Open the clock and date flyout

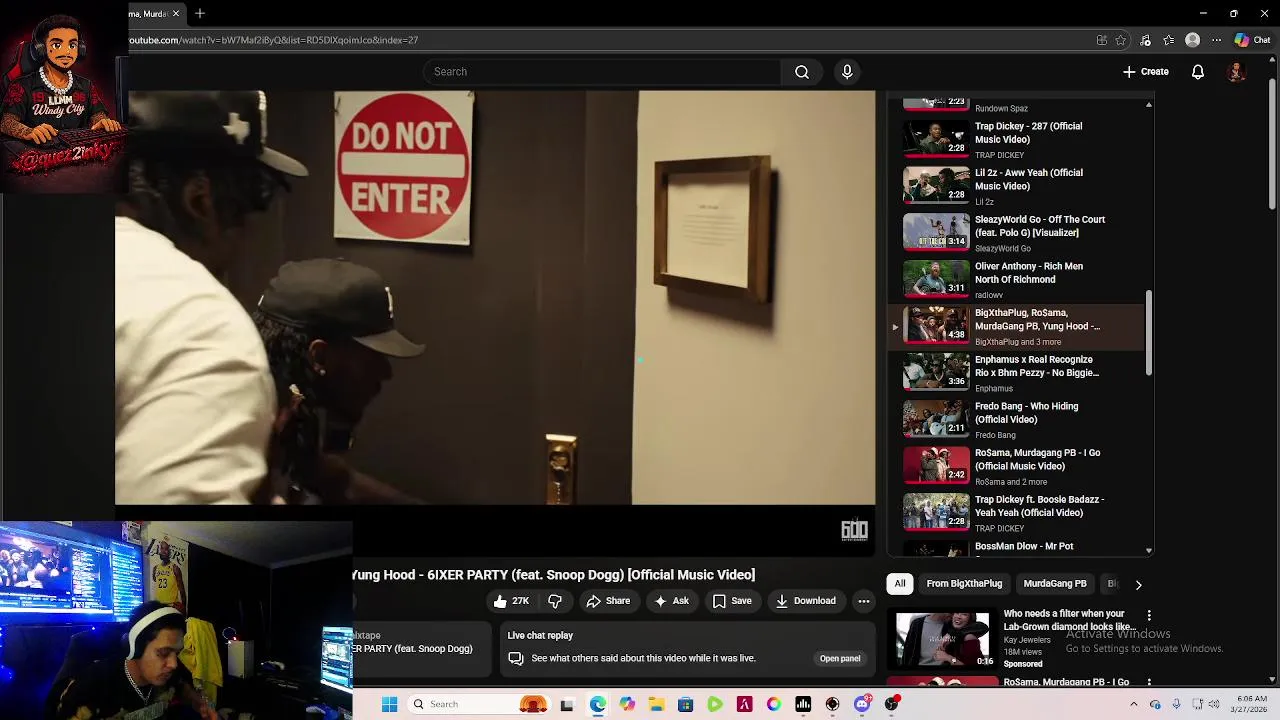(x=1251, y=704)
